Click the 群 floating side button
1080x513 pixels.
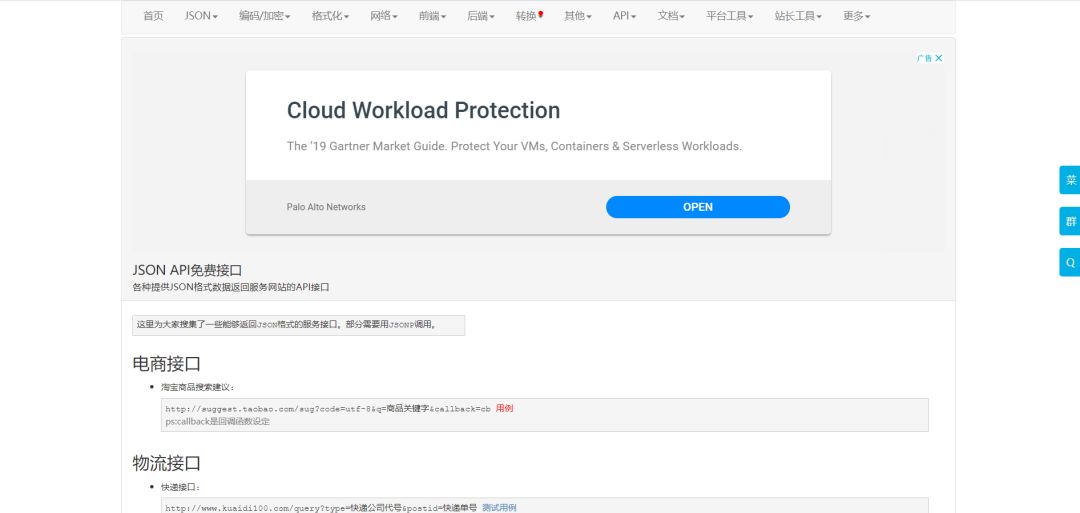pos(1070,221)
